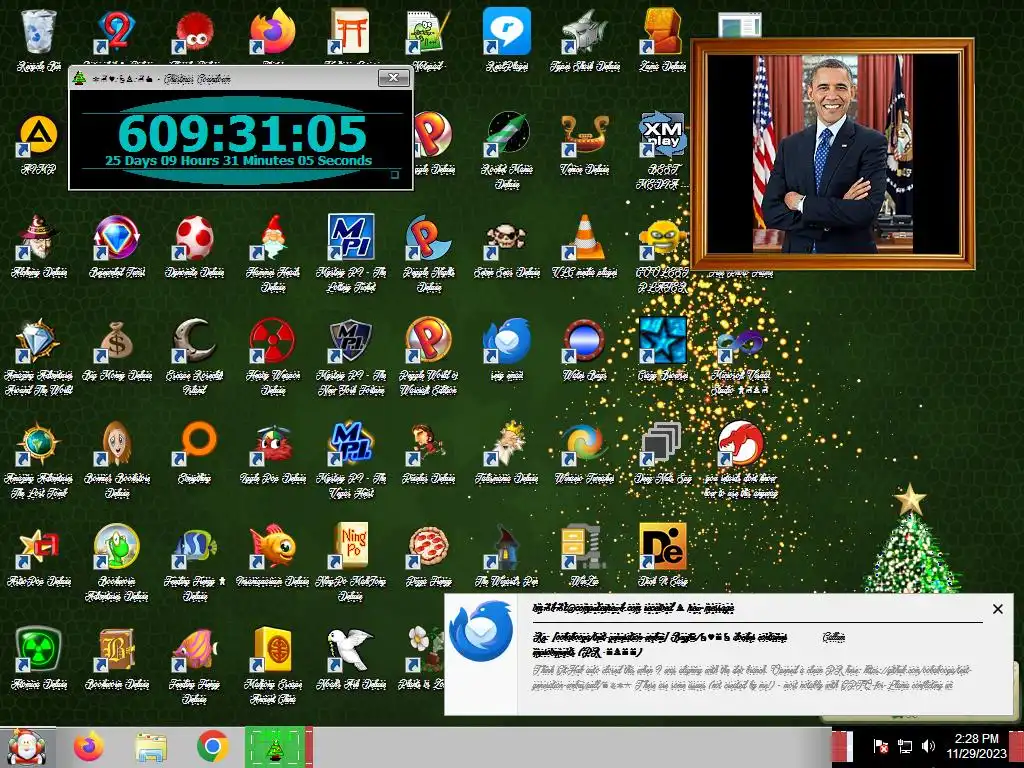Open the Dynomite Deluxe spotted egg icon

tap(194, 237)
